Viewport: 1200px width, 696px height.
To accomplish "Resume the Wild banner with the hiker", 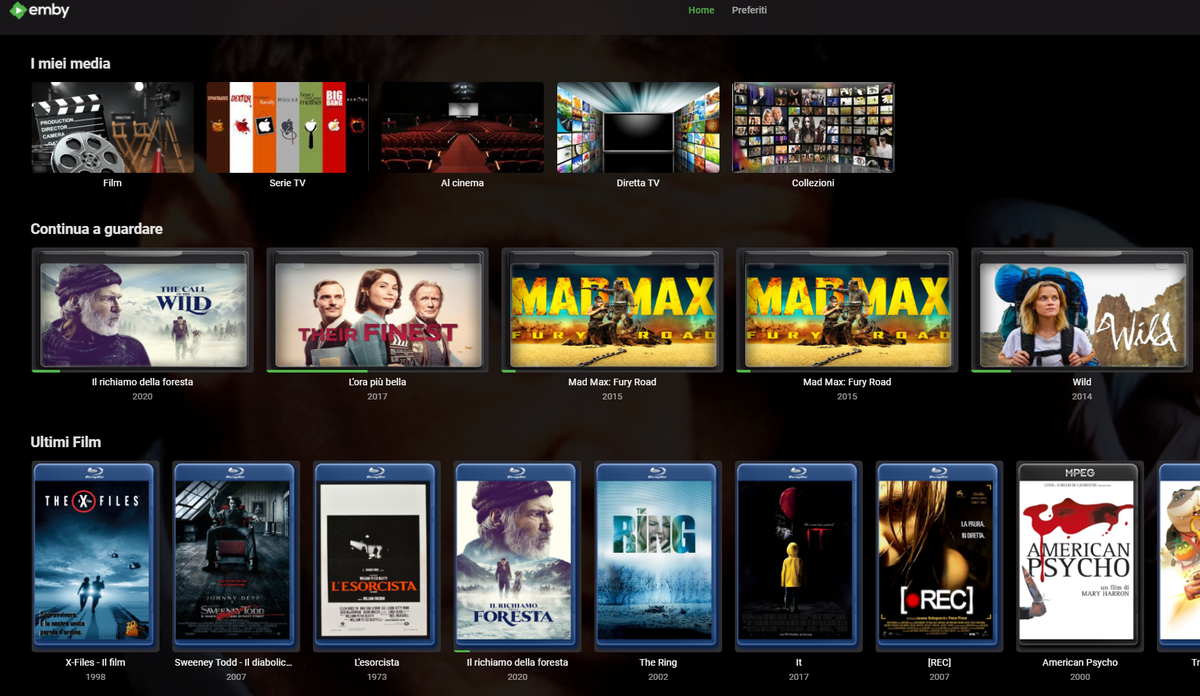I will pos(1082,310).
